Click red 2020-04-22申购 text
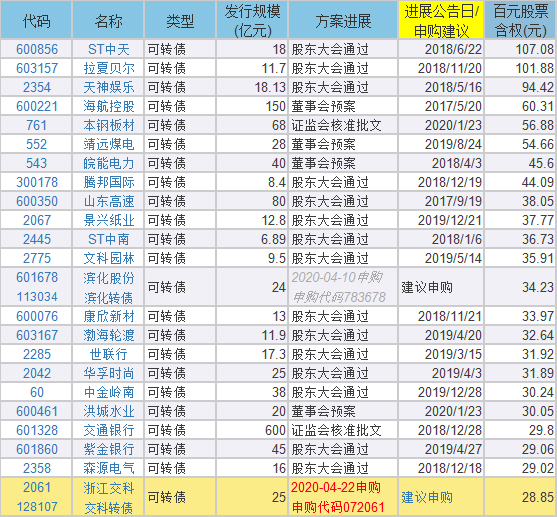This screenshot has height=517, width=557. [x=336, y=488]
